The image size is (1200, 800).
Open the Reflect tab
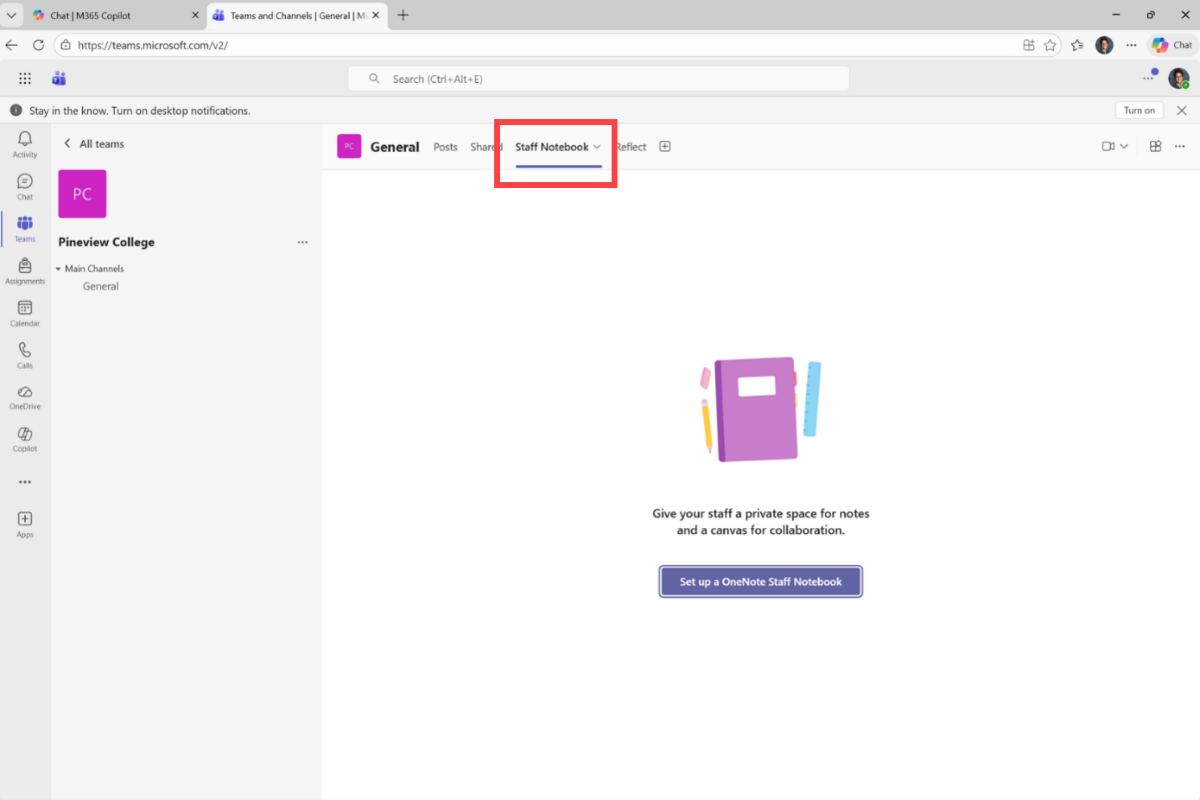(630, 147)
